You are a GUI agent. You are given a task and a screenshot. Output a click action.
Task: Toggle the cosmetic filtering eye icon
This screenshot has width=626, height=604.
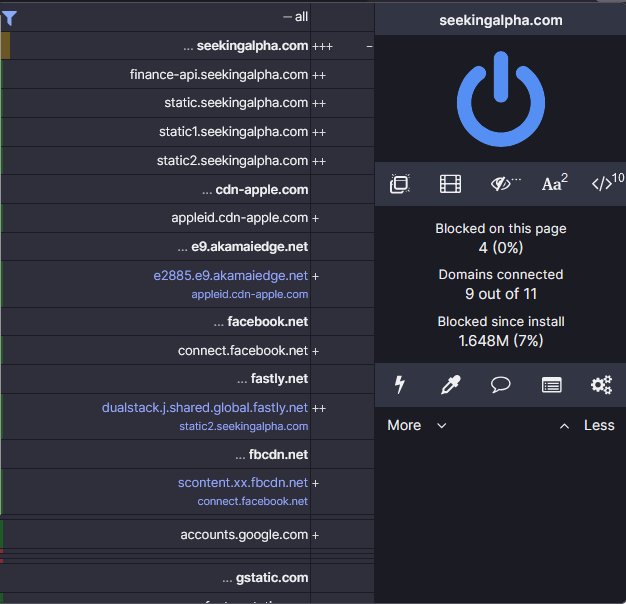(505, 184)
